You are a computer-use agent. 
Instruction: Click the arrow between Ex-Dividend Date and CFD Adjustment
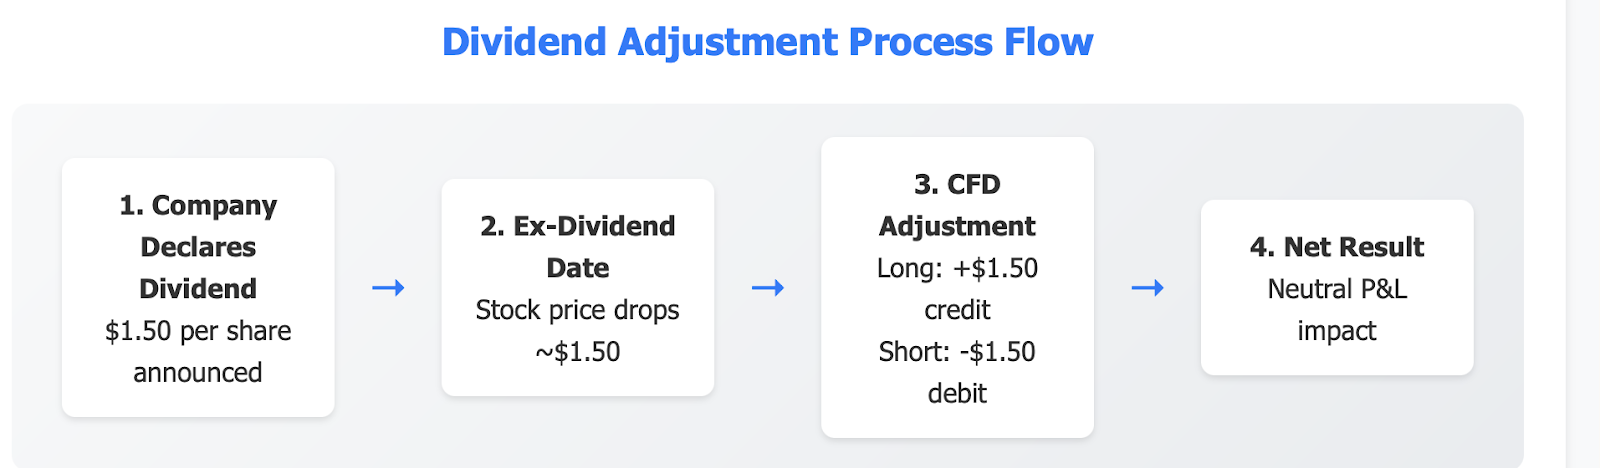[768, 288]
